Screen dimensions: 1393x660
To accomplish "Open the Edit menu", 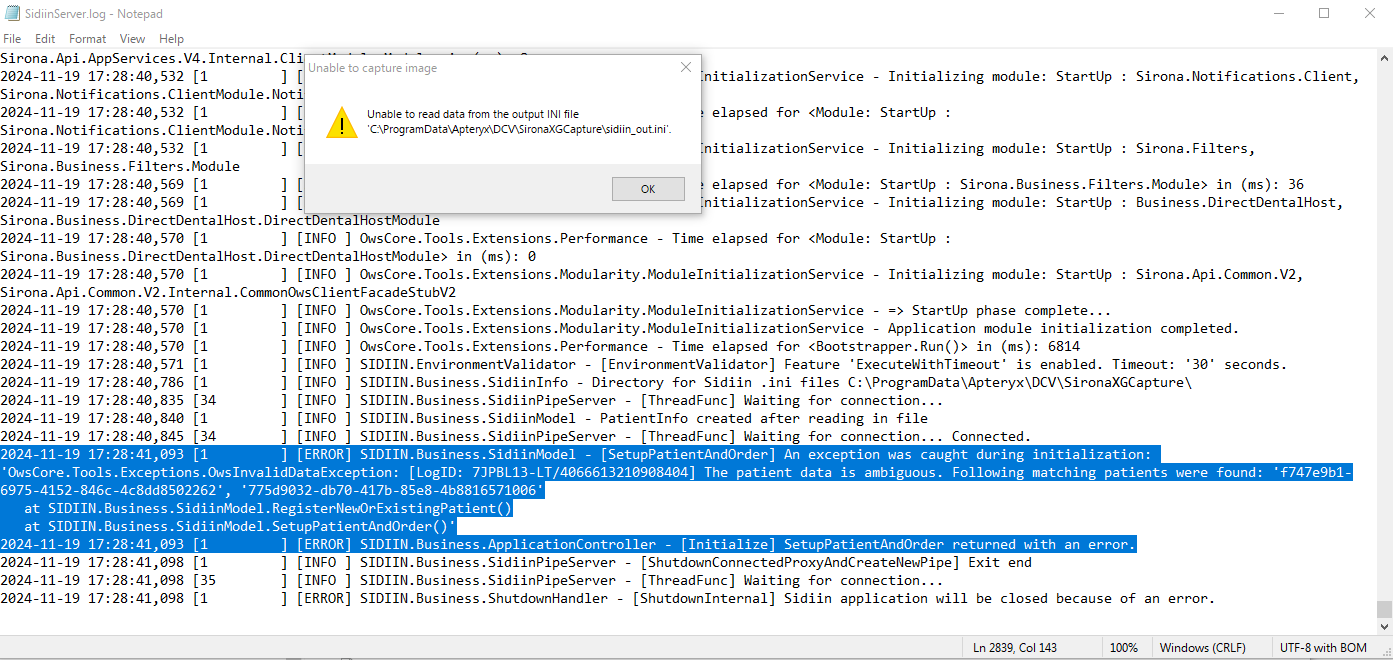I will (45, 39).
